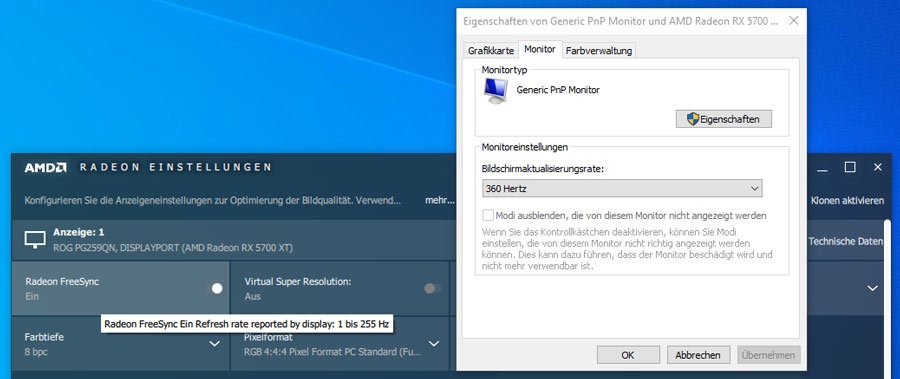This screenshot has height=379, width=900.
Task: Open the Bildschirmaktualisierungsrate 360 Hertz dropdown
Action: tap(622, 188)
